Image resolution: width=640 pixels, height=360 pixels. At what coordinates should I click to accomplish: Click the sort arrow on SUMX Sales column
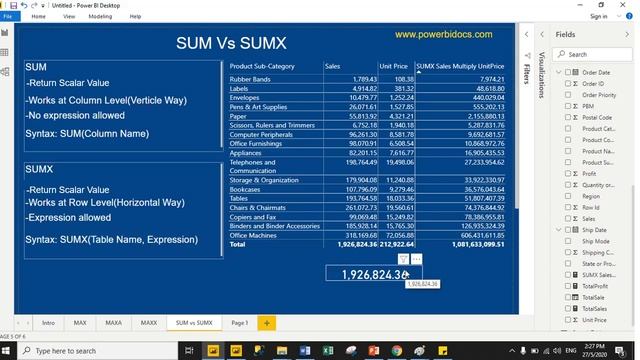[418, 72]
